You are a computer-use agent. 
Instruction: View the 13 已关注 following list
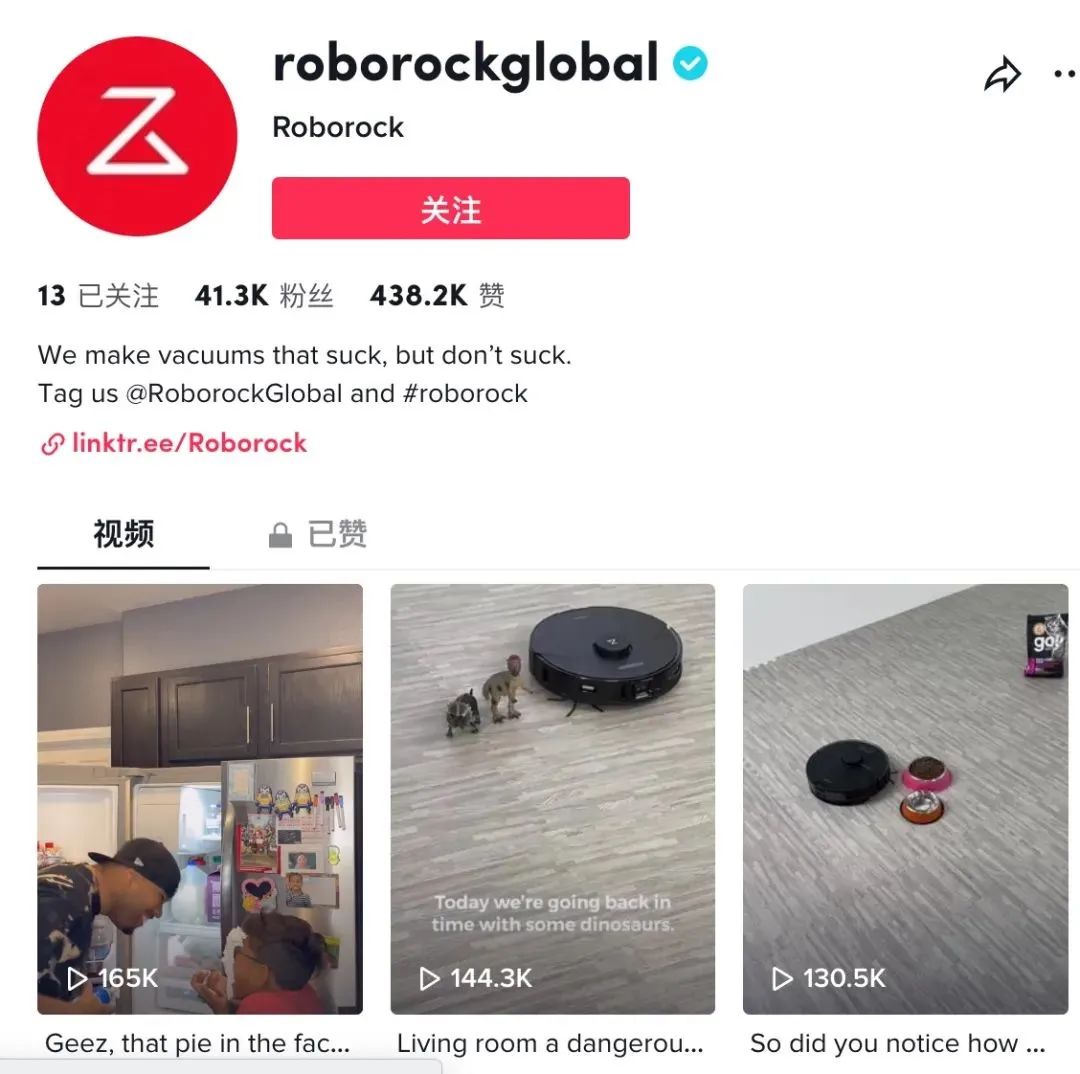point(98,296)
